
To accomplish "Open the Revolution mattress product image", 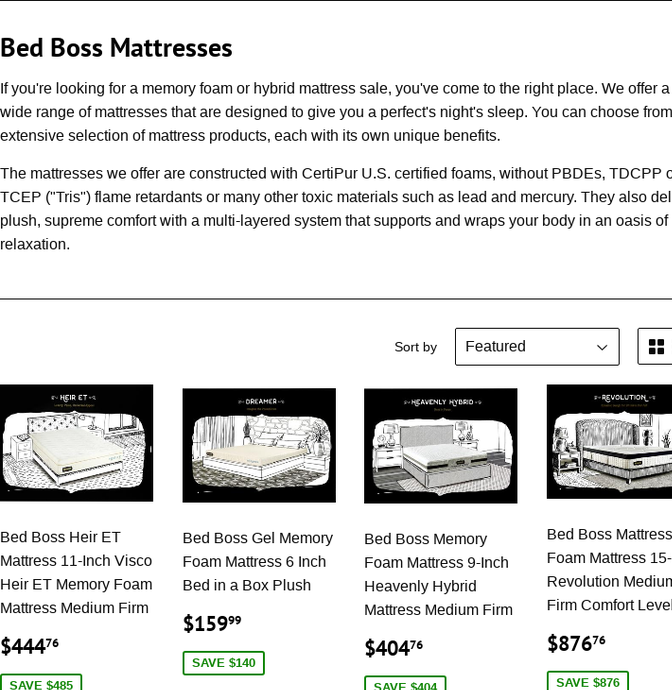I will [610, 441].
